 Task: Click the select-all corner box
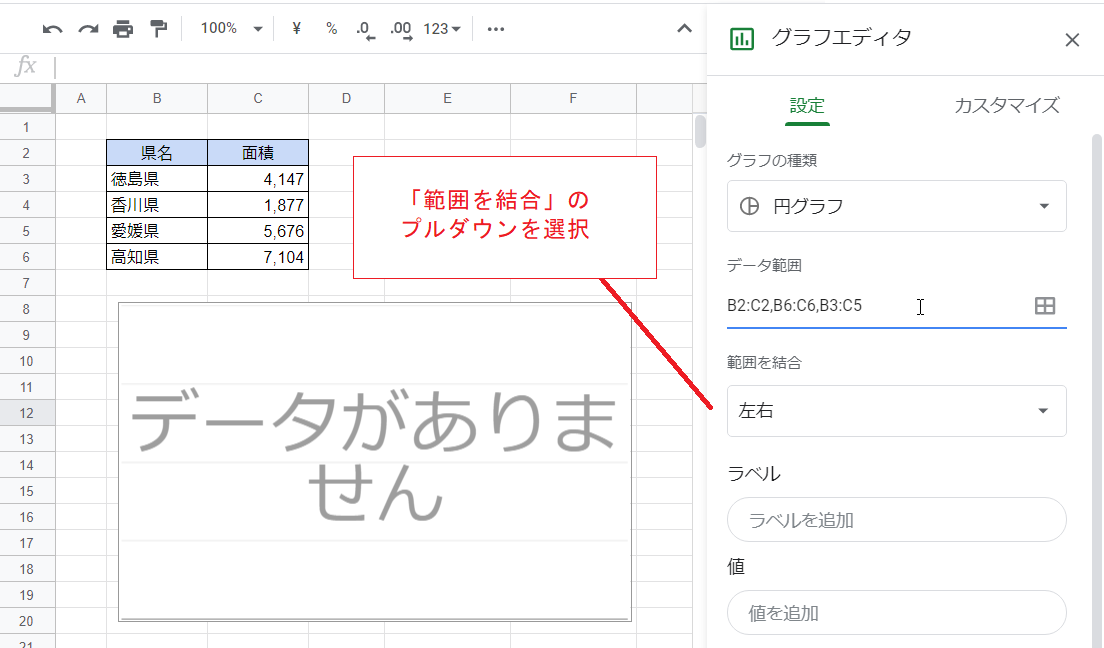[27, 99]
